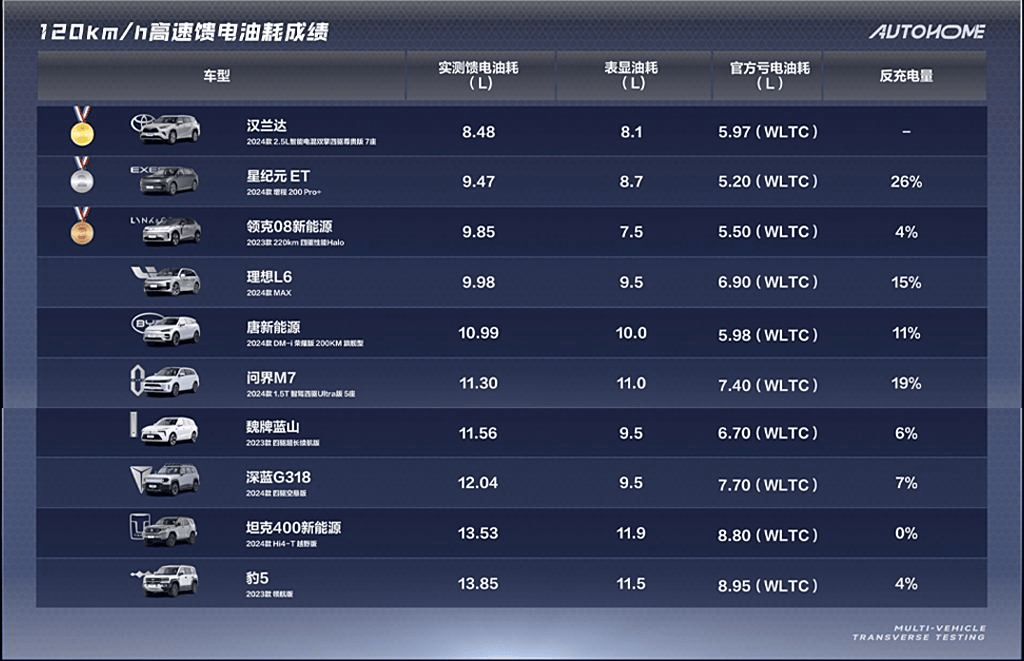
Task: Click the official value 8.95 (WLTC)
Action: (768, 586)
